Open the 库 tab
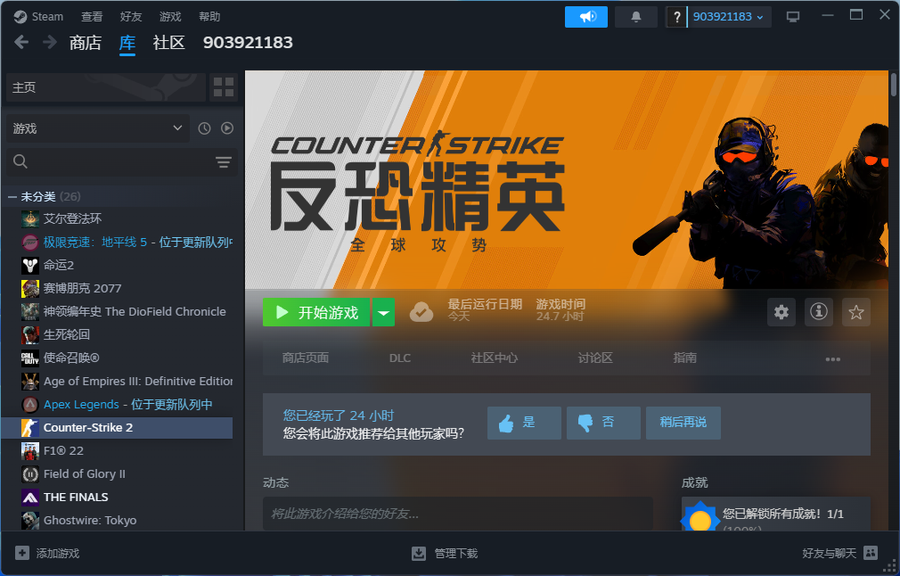900x576 pixels. [x=127, y=42]
